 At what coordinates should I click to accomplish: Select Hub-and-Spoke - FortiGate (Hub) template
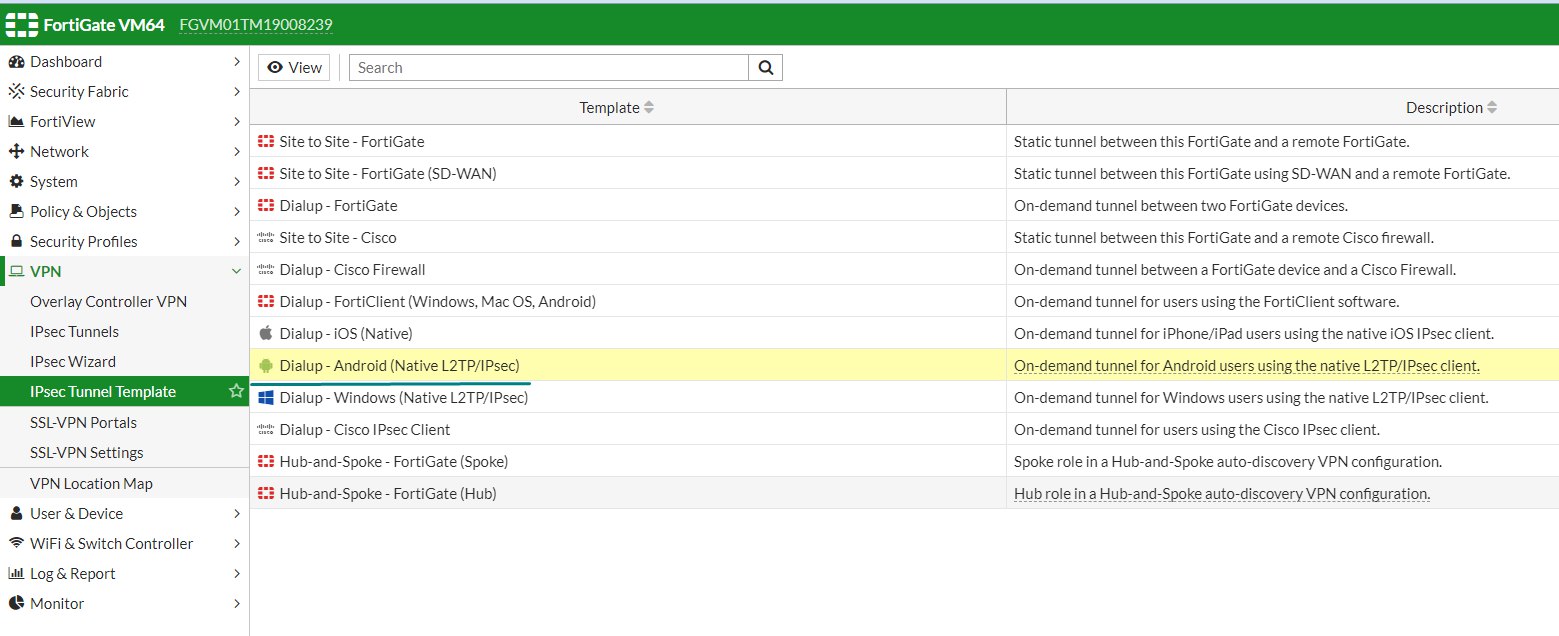[x=388, y=494]
